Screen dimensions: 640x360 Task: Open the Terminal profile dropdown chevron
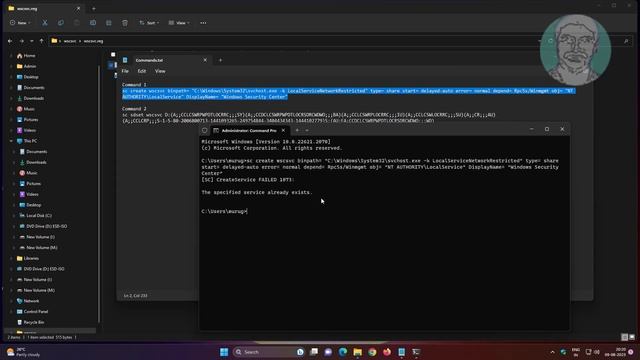(307, 130)
